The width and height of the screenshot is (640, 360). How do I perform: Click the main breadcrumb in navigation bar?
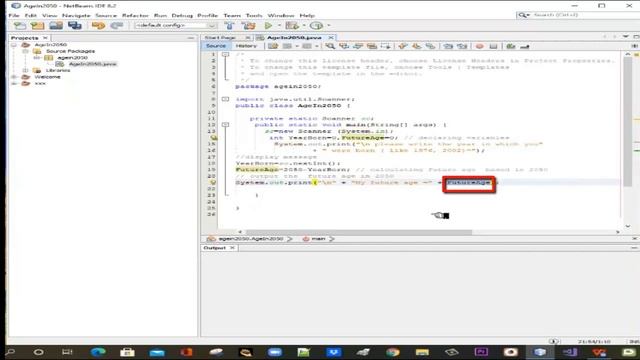[x=318, y=239]
